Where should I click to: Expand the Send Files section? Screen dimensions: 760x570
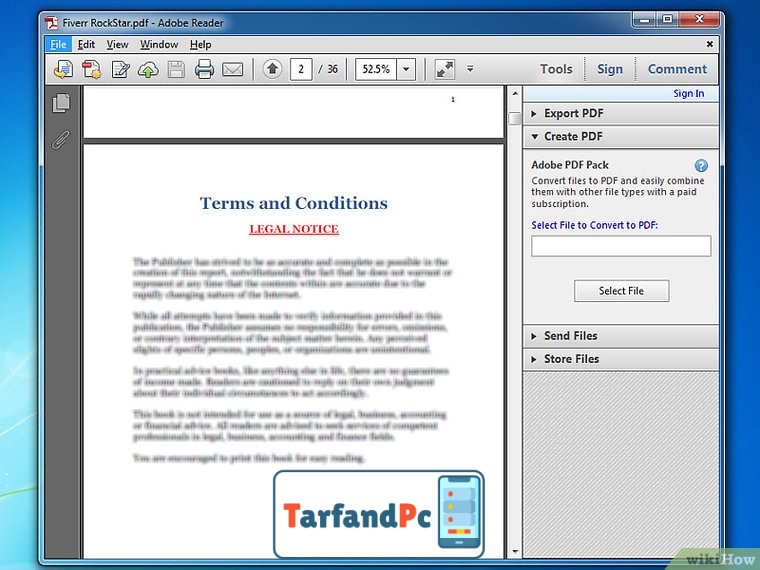pos(620,336)
